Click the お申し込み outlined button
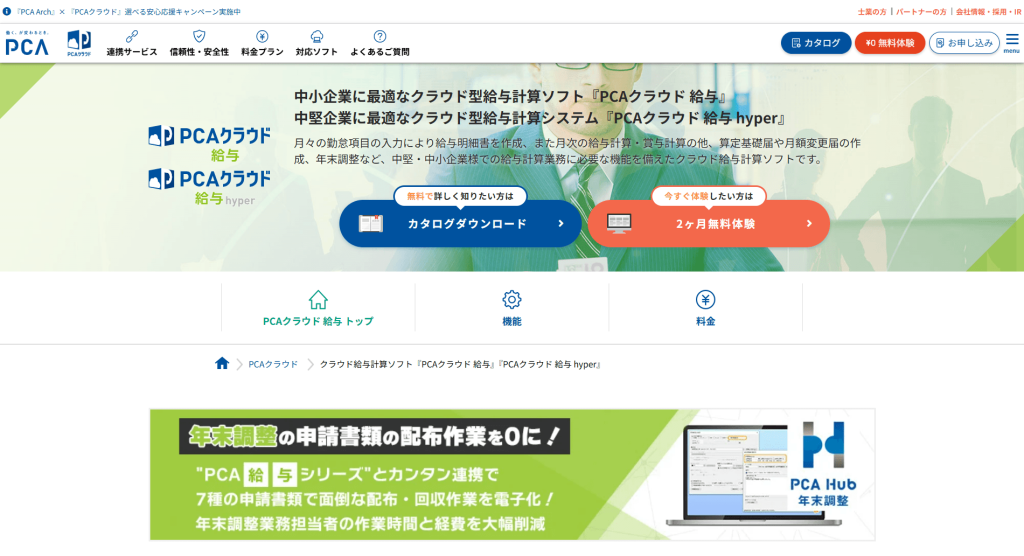Screen dimensions: 1024x556 pyautogui.click(x=964, y=43)
